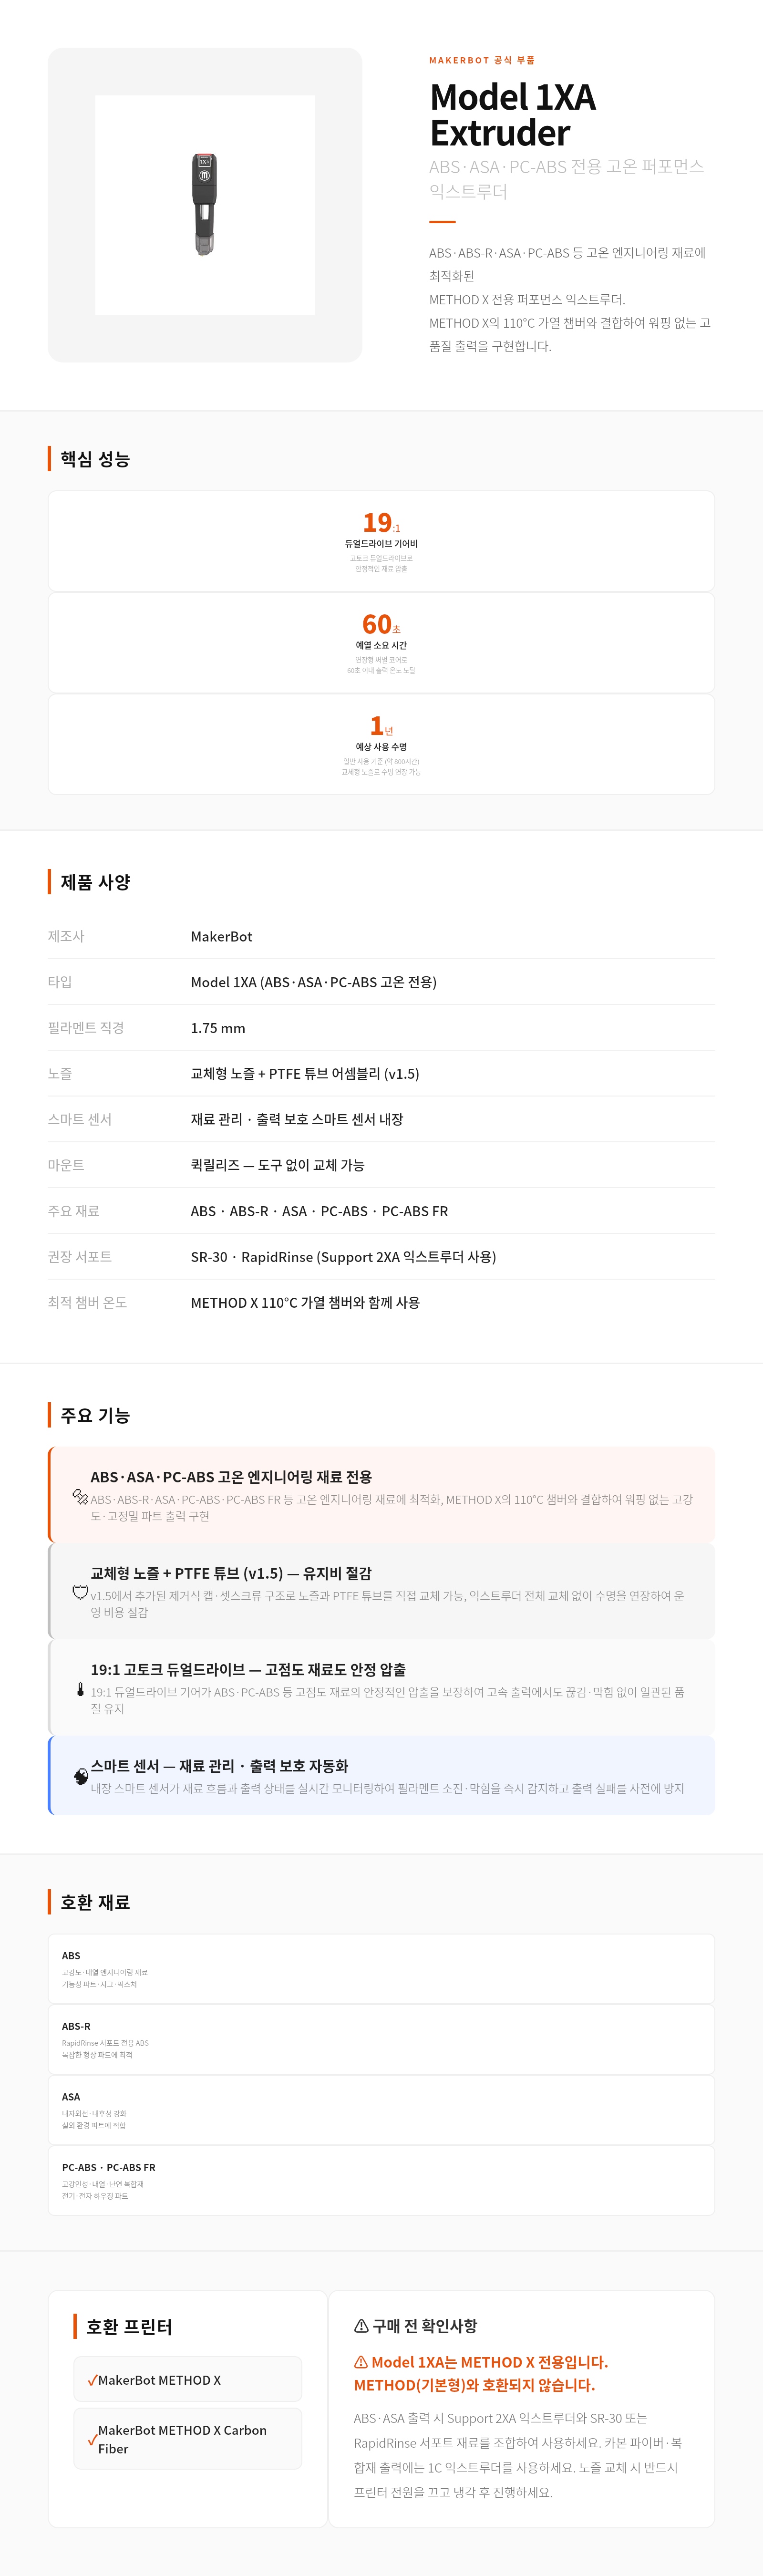Select the MakerBot METHOD X printer item
Viewport: 763px width, 2576px height.
pyautogui.click(x=188, y=2379)
